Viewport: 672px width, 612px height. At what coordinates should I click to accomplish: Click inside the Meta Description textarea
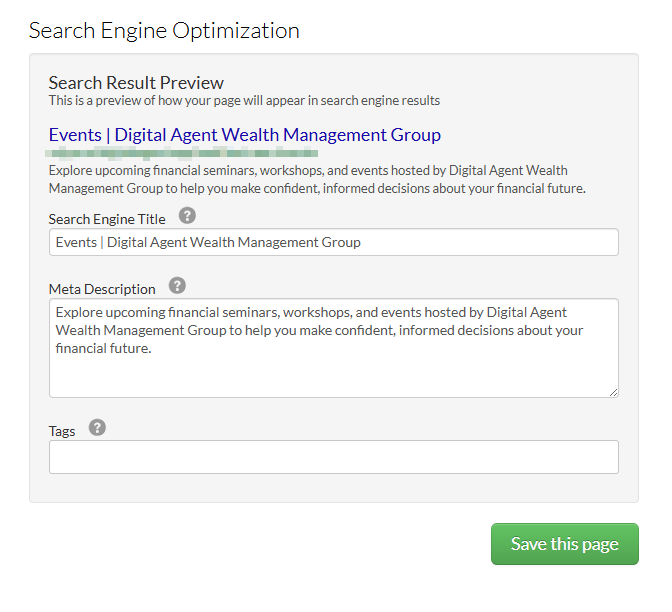pyautogui.click(x=333, y=348)
